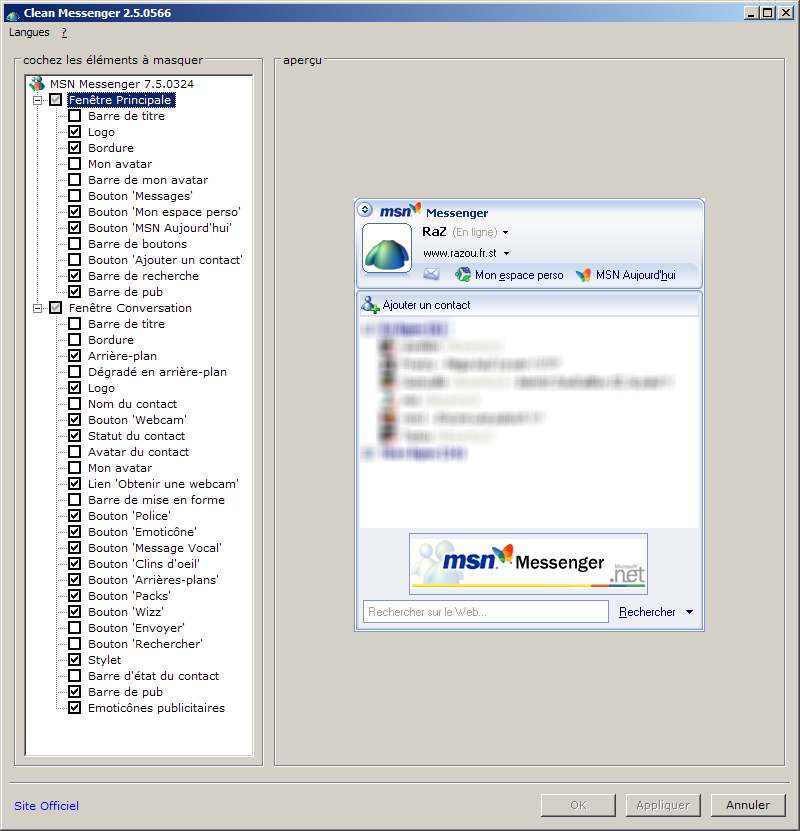800x831 pixels.
Task: Click 'Ajouter un contact' in preview
Action: (x=426, y=305)
